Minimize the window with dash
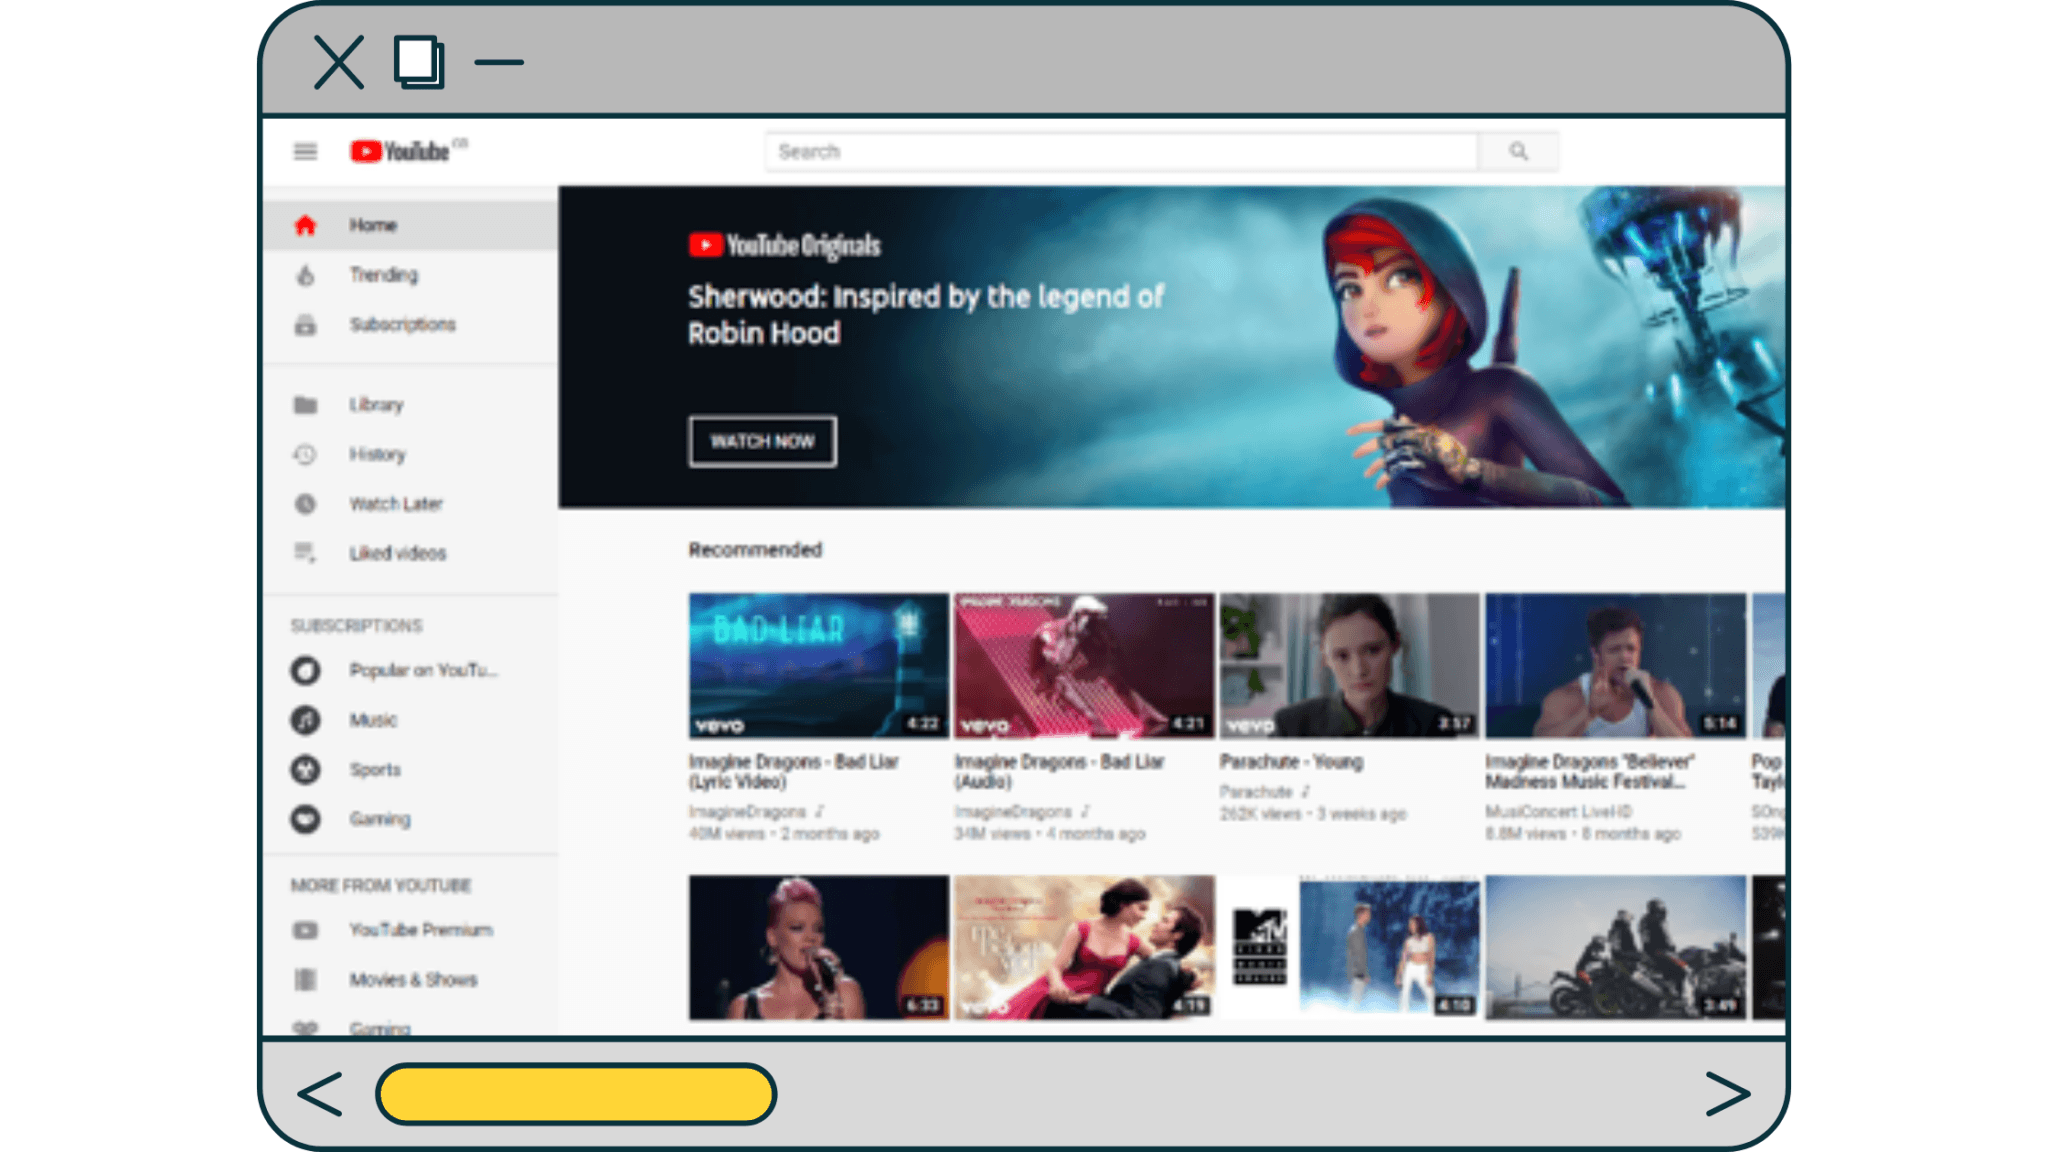The image size is (2048, 1152). coord(499,62)
